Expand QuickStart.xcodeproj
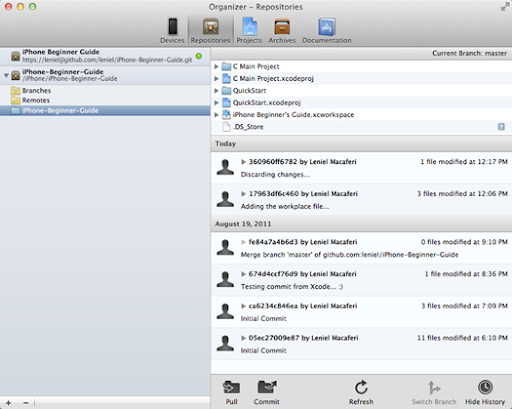Viewport: 512px width, 409px height. click(216, 103)
